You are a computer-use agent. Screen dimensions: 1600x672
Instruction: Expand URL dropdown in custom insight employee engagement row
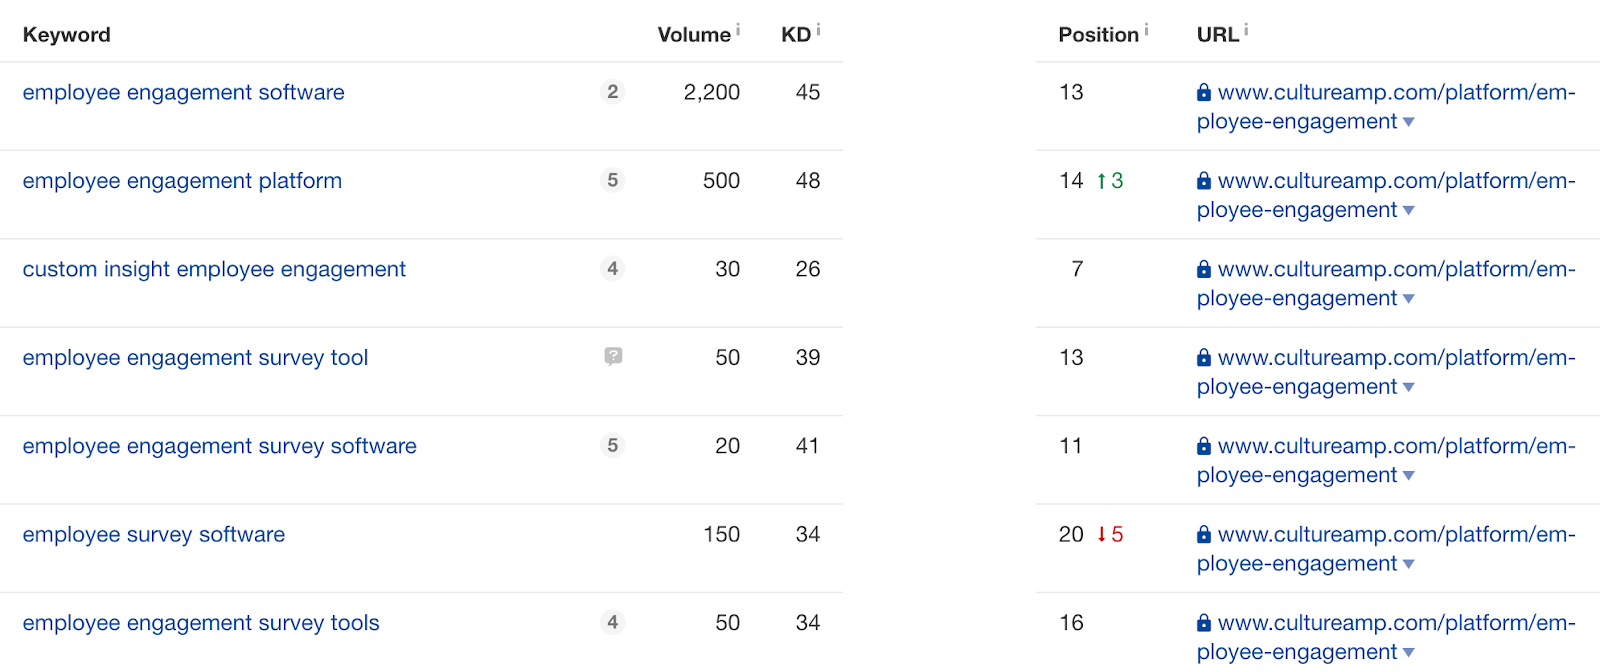point(1408,299)
